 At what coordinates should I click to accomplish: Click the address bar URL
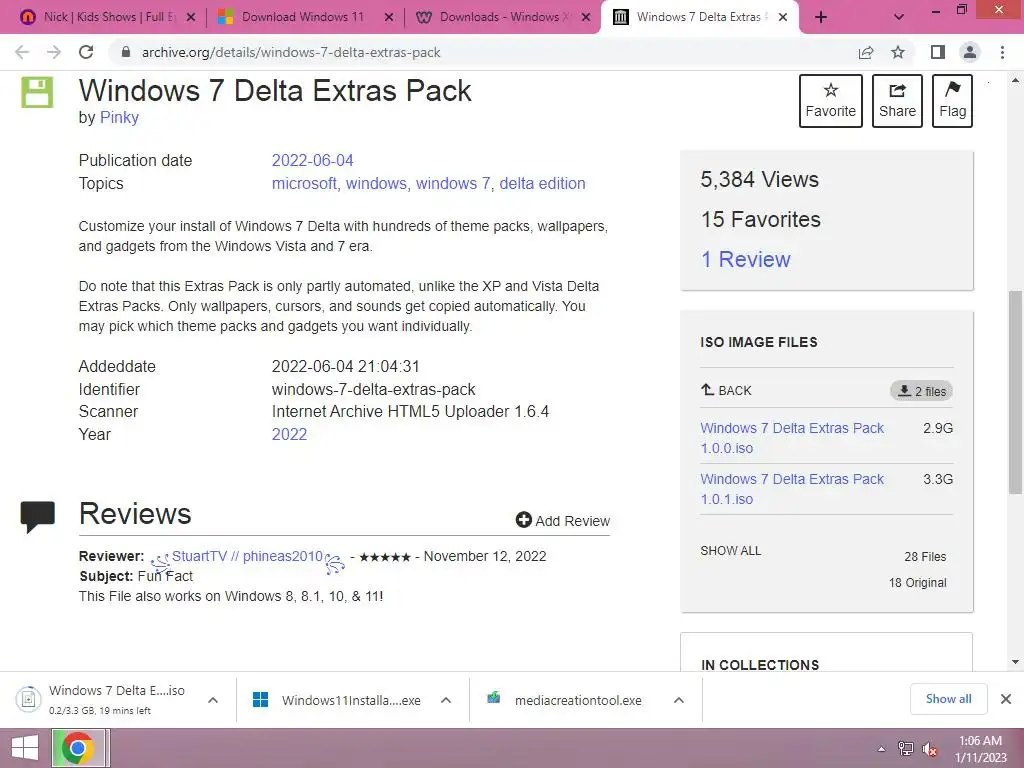[291, 52]
